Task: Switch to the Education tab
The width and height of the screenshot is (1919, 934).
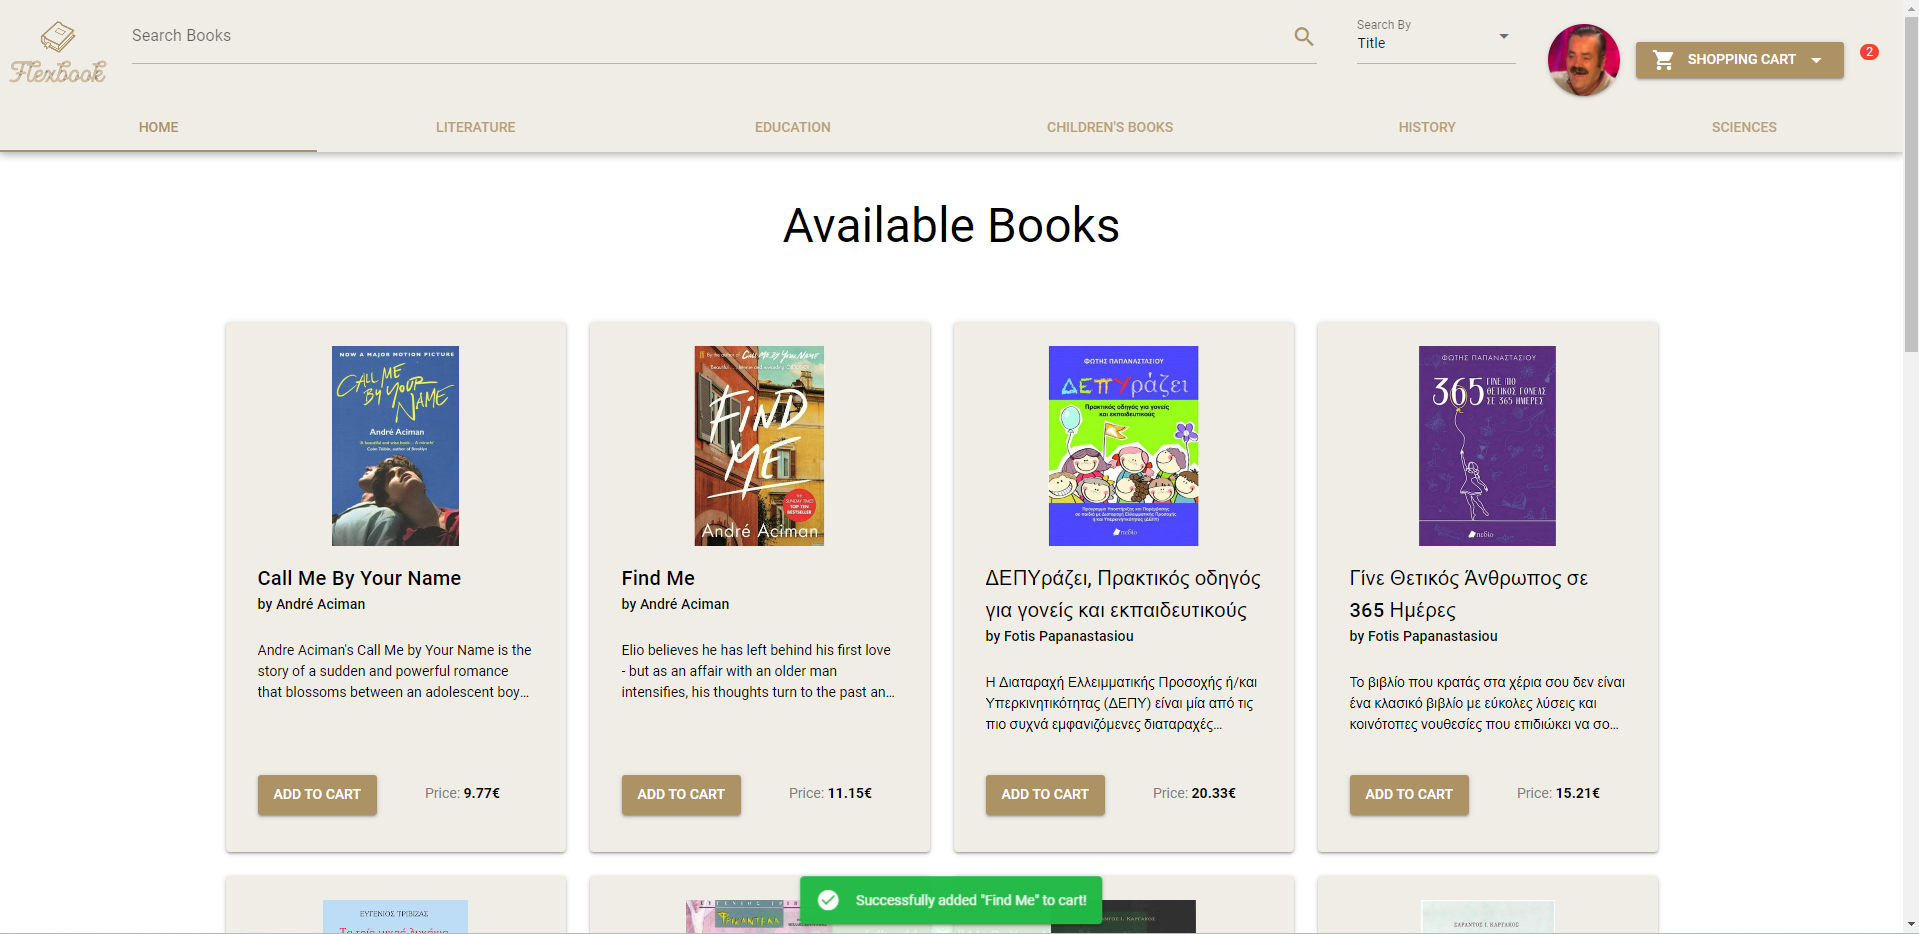Action: coord(792,127)
